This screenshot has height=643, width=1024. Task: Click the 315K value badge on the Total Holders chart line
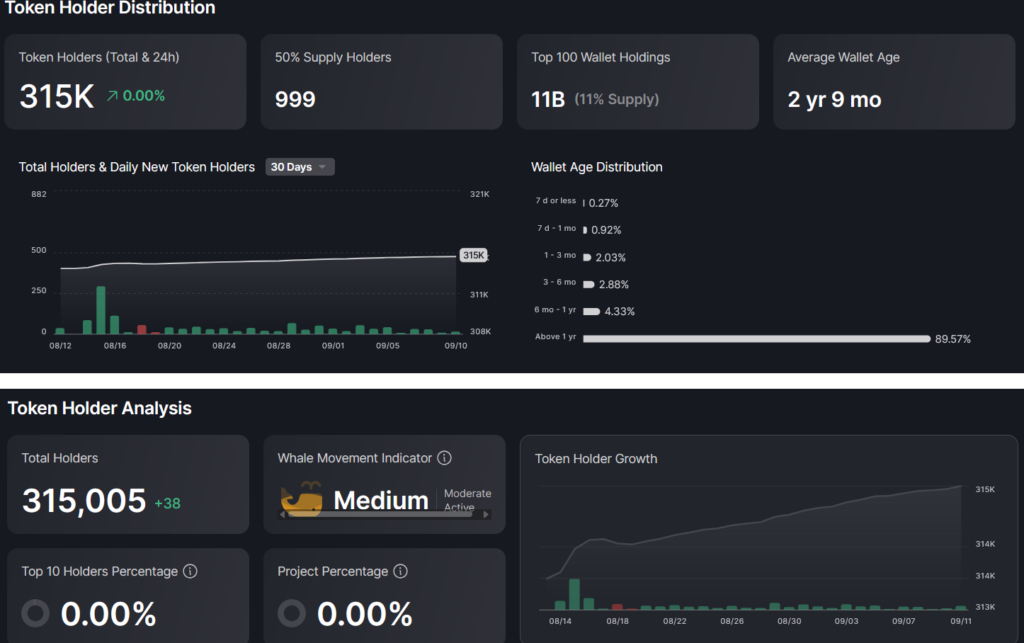(473, 255)
